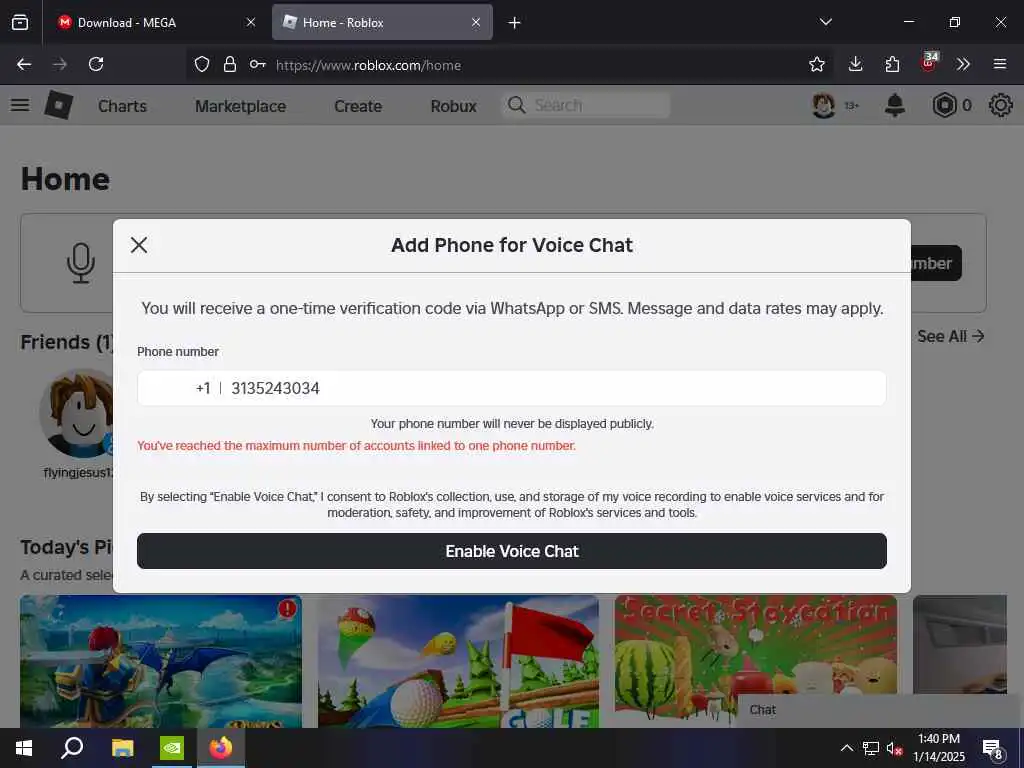Click the Enable Voice Chat button
1024x768 pixels.
[511, 551]
